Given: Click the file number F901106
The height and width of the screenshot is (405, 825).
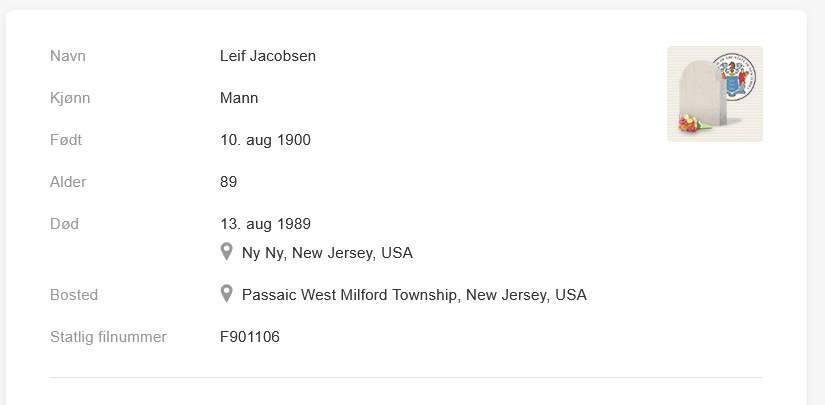Looking at the screenshot, I should (250, 337).
